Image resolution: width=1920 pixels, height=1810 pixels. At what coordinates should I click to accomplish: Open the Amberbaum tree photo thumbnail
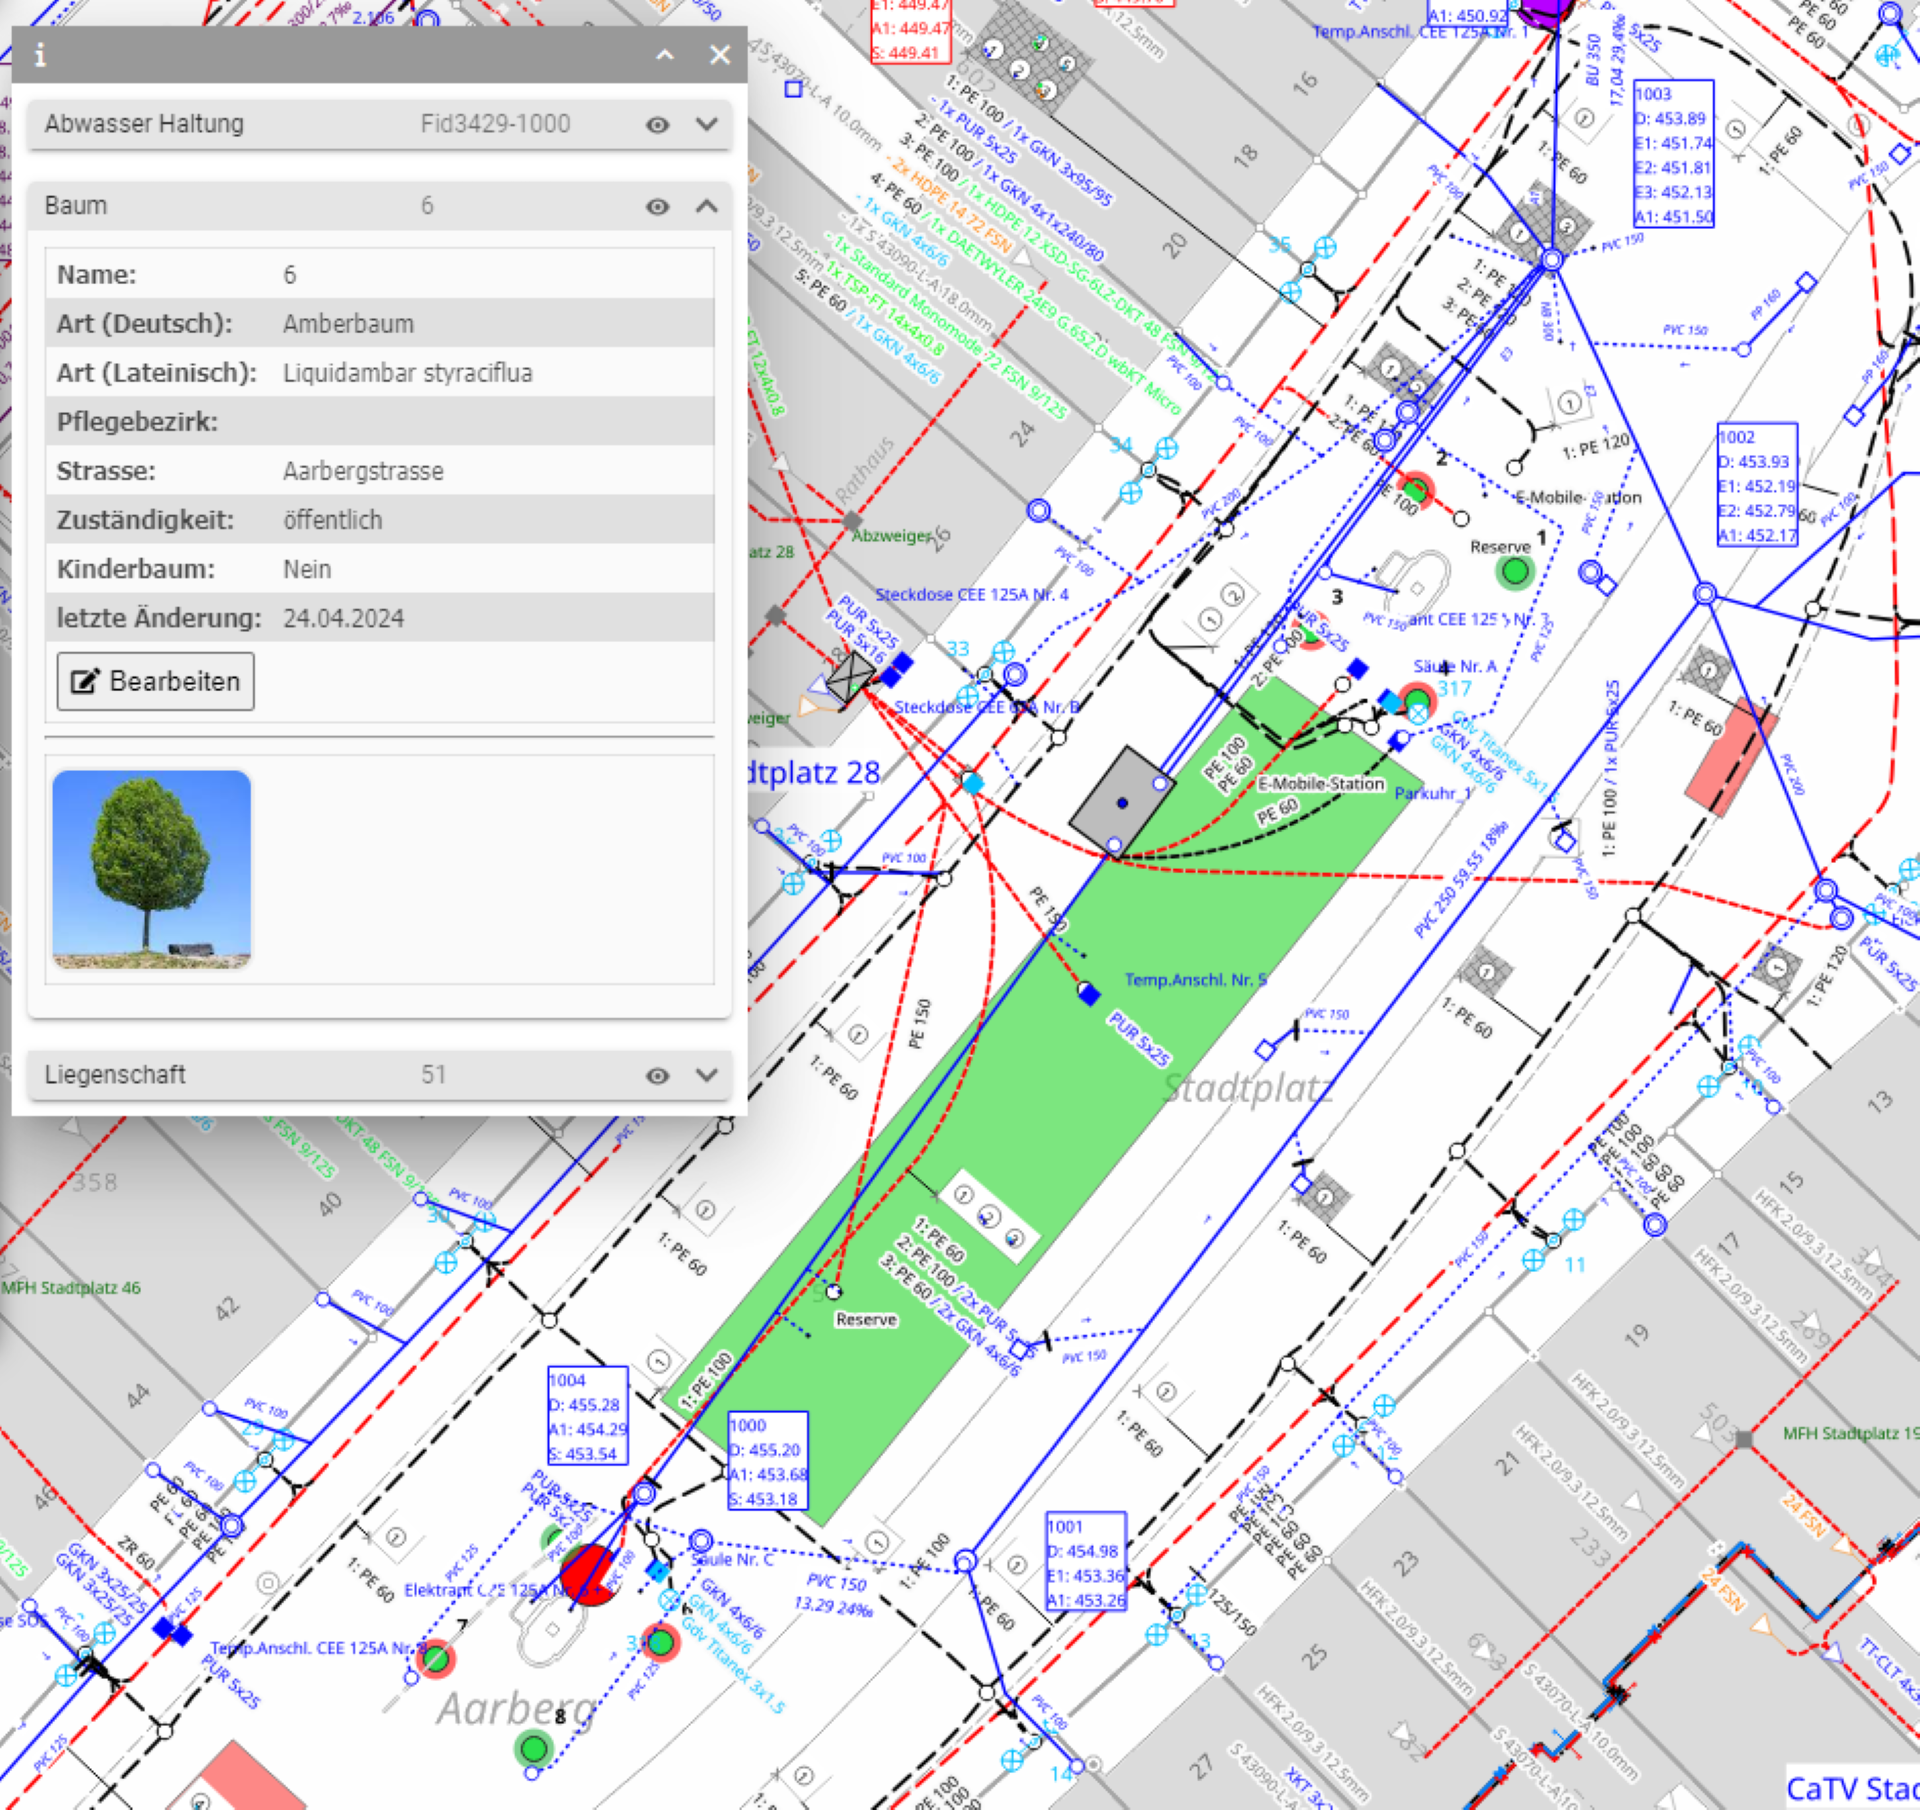click(x=151, y=869)
